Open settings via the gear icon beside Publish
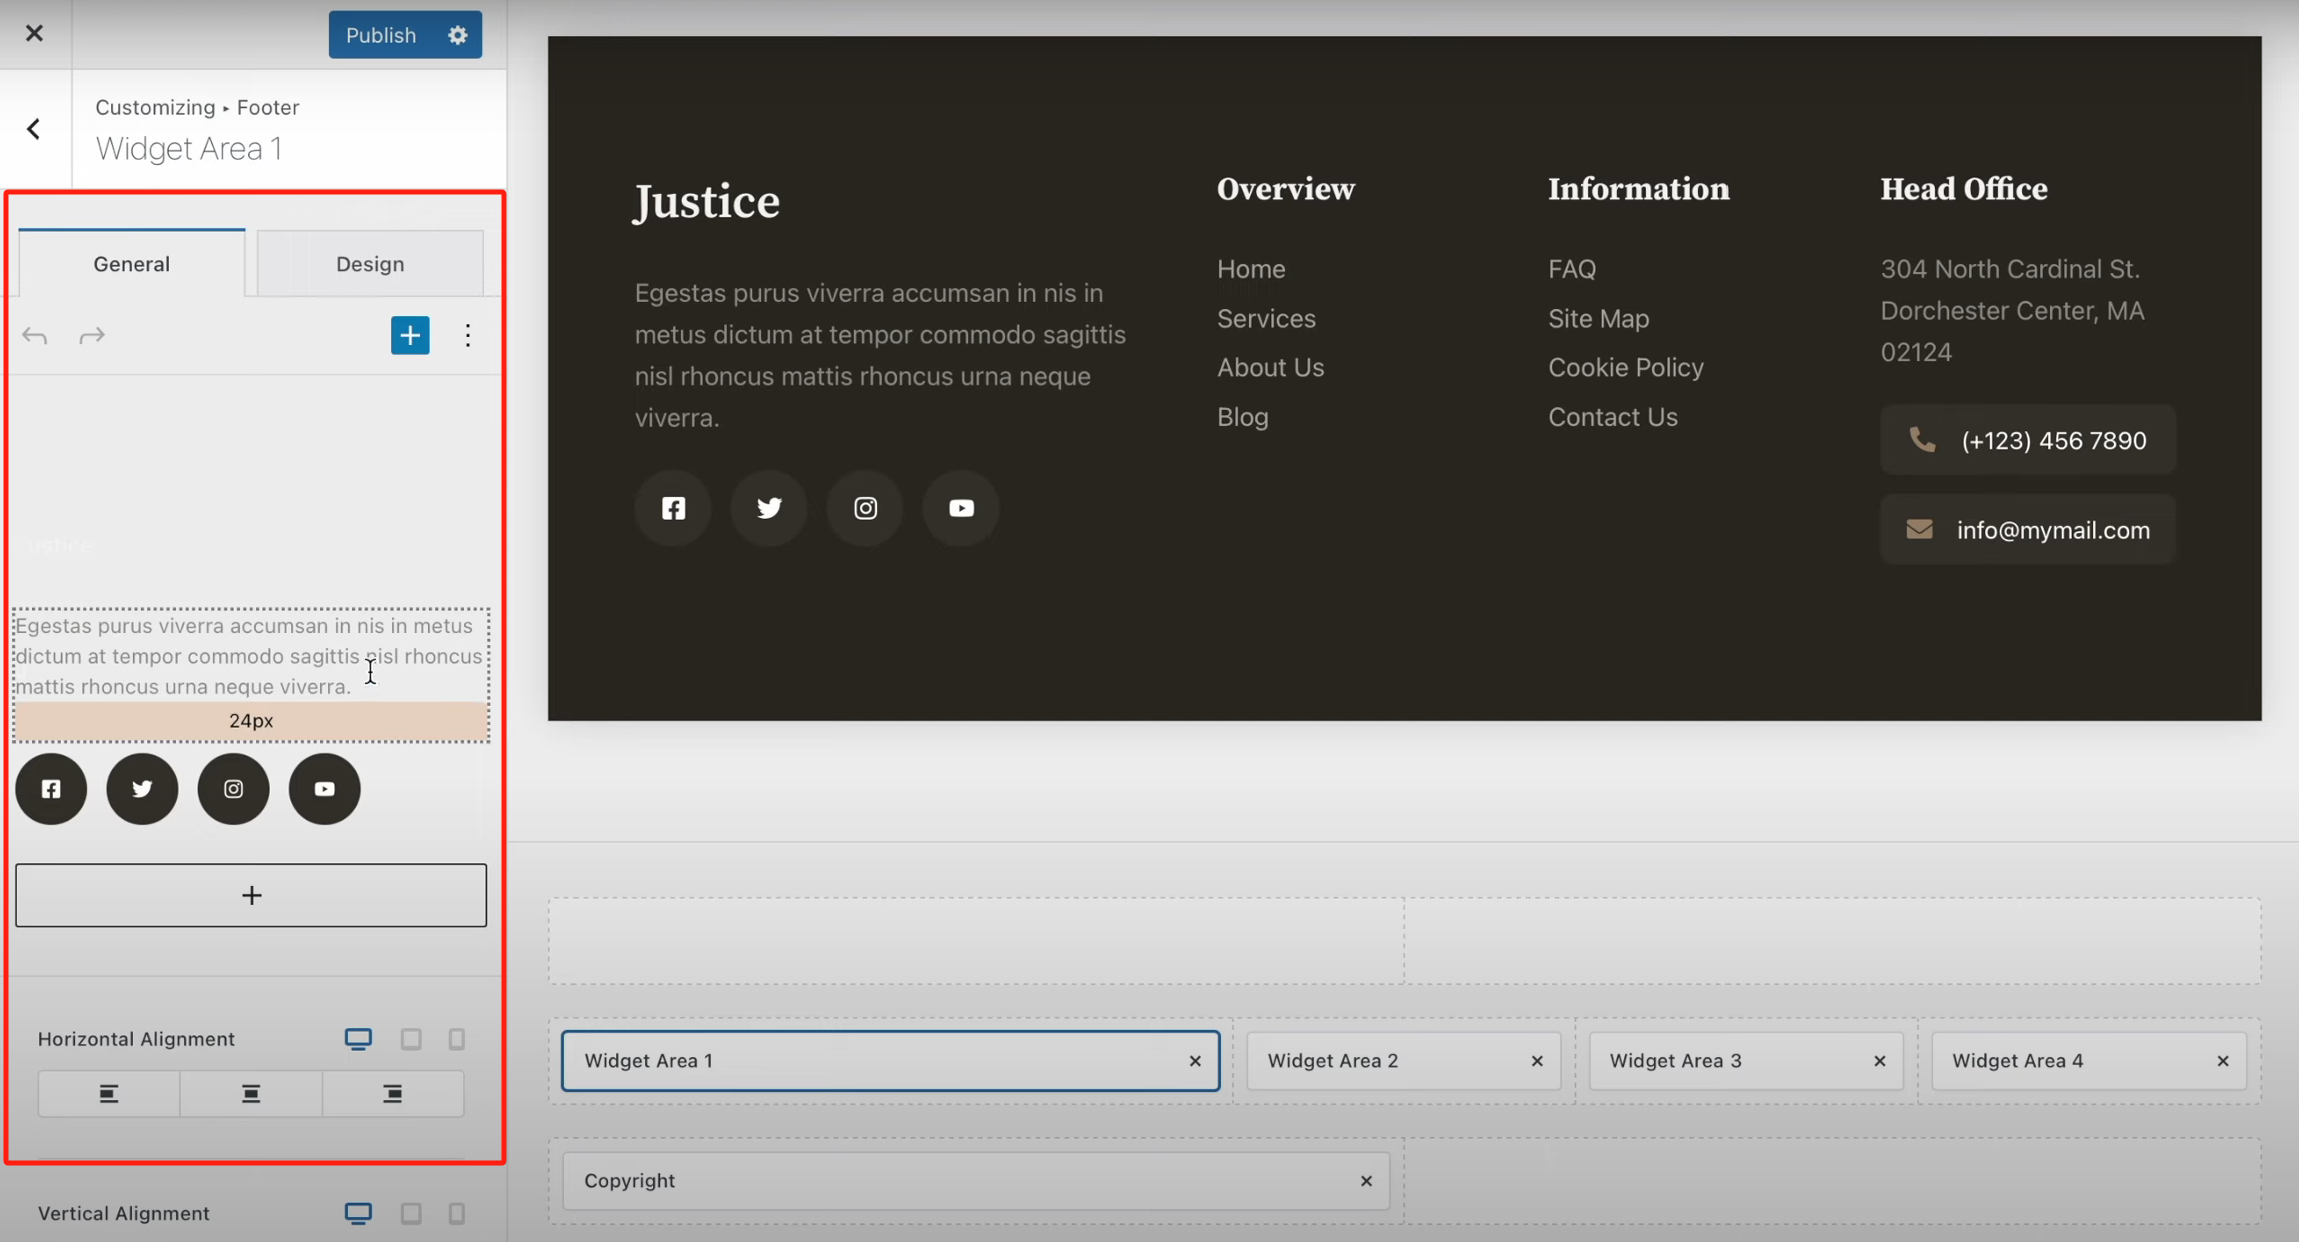This screenshot has height=1242, width=2299. pos(457,34)
